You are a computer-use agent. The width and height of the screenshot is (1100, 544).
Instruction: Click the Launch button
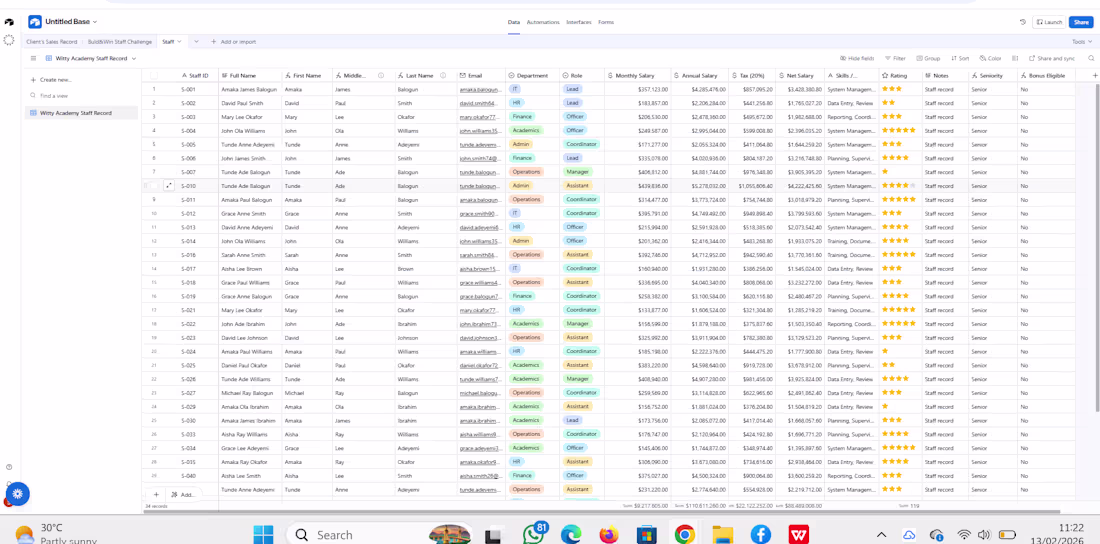(1049, 22)
